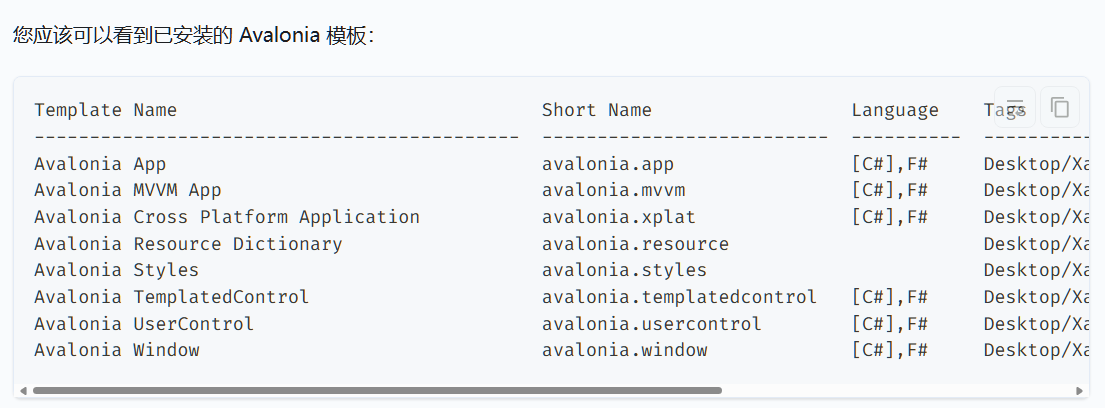Viewport: 1105px width, 408px height.
Task: Click the Avalonia TemplatedControl template name
Action: (171, 297)
